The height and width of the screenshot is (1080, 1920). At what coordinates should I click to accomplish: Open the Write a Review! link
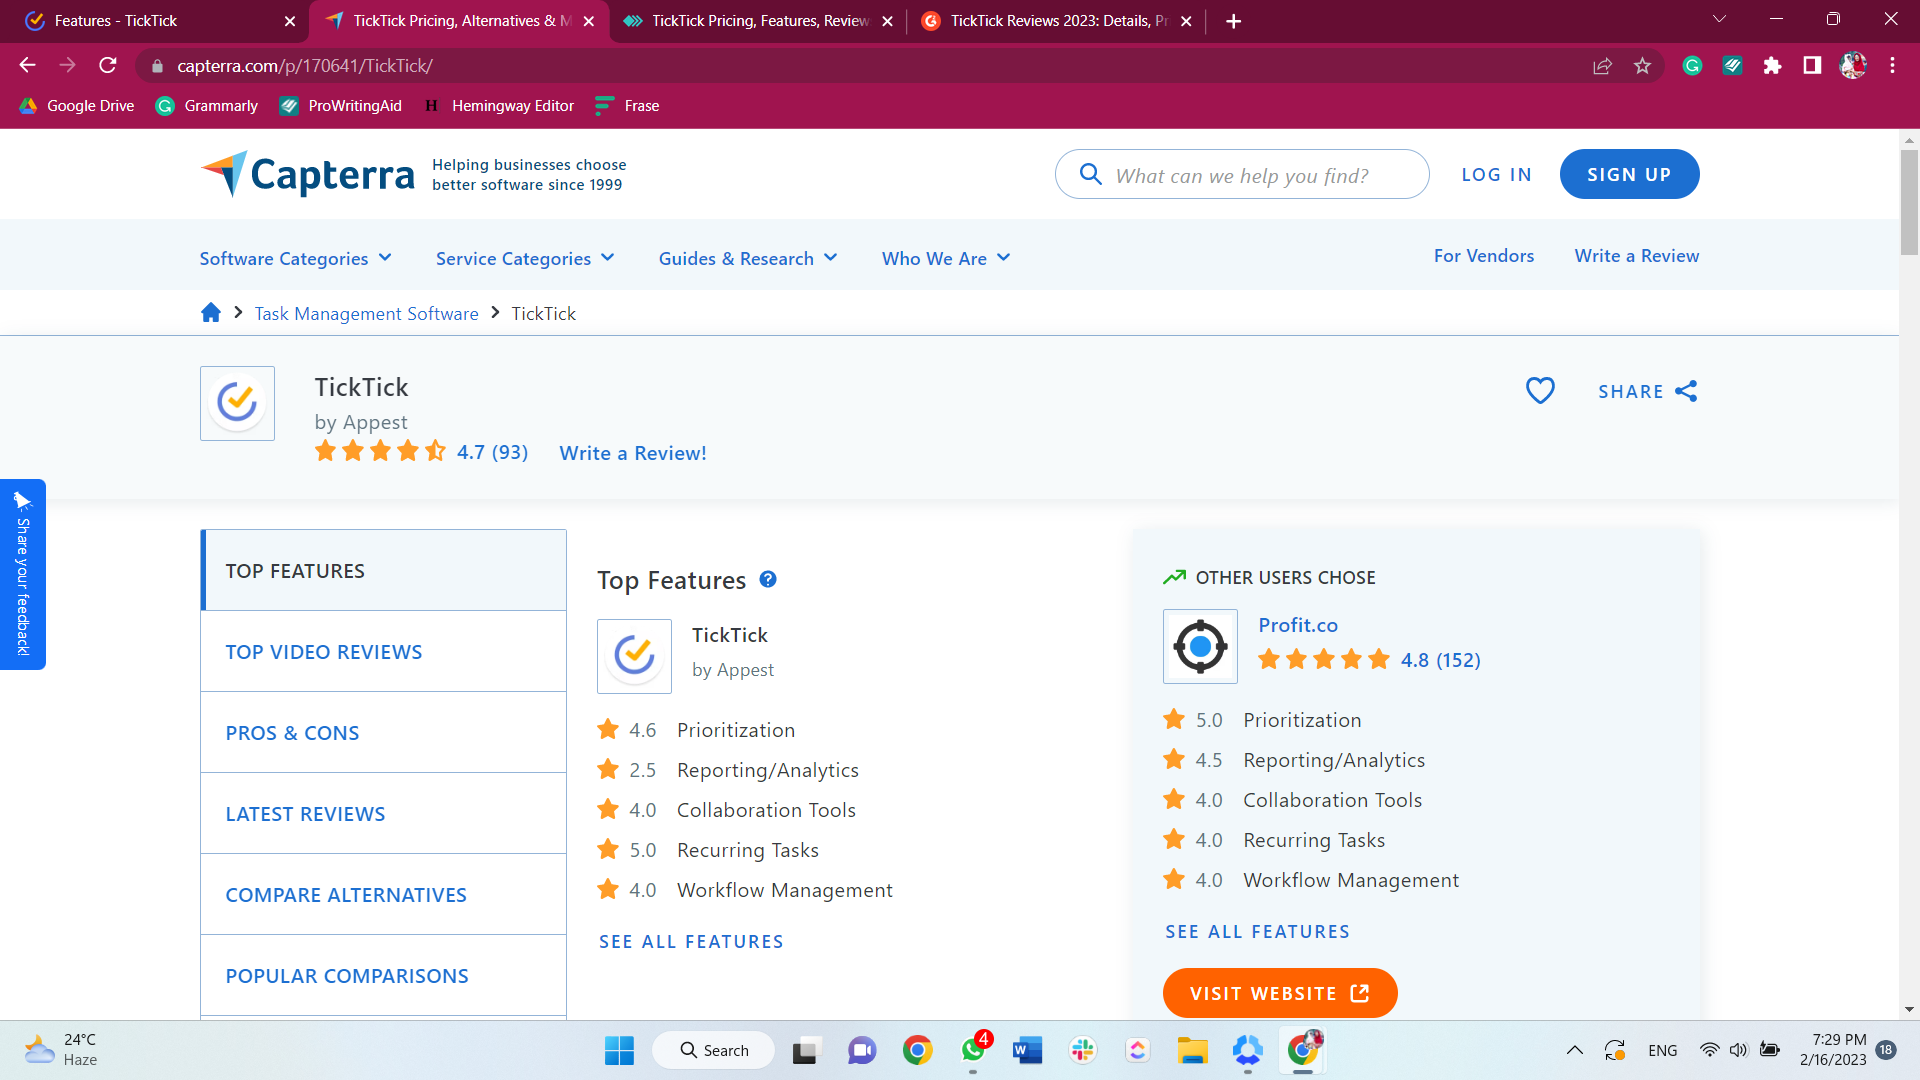tap(632, 453)
